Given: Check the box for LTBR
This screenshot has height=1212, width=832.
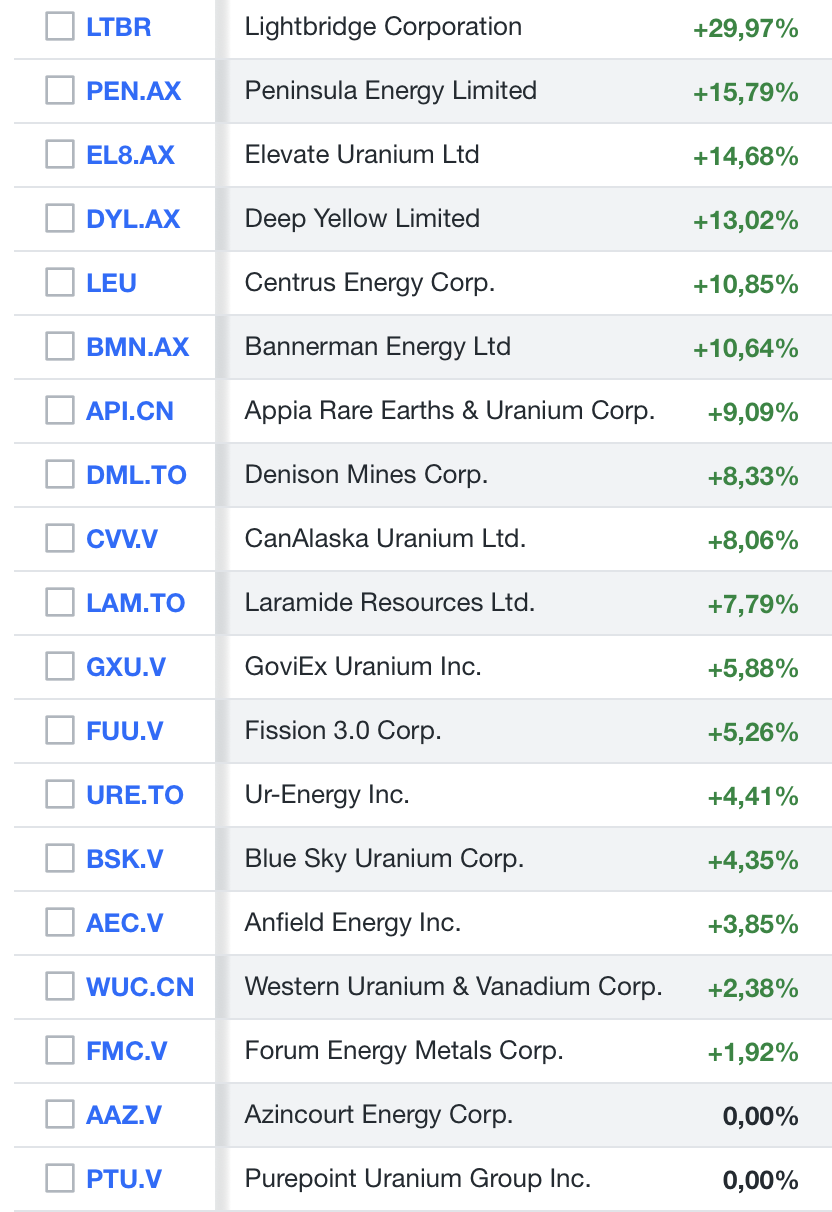Looking at the screenshot, I should tap(60, 27).
